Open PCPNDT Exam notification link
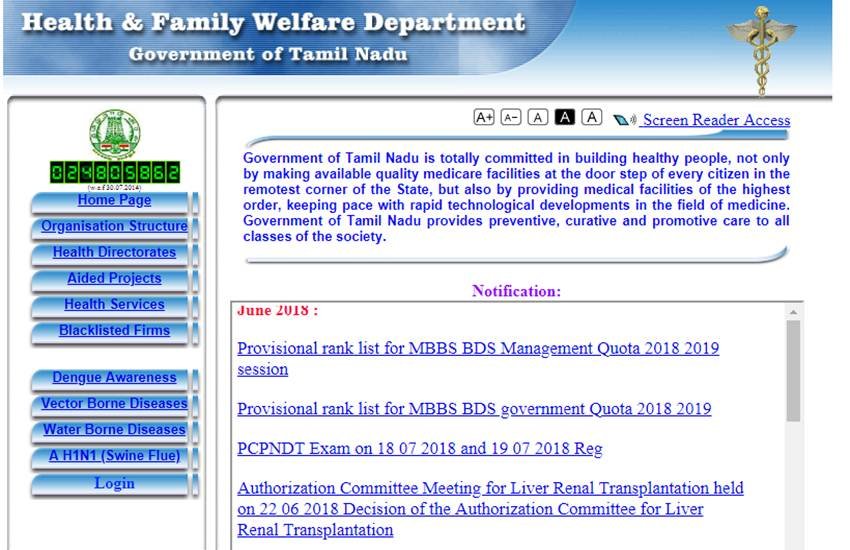850x550 pixels. point(419,449)
